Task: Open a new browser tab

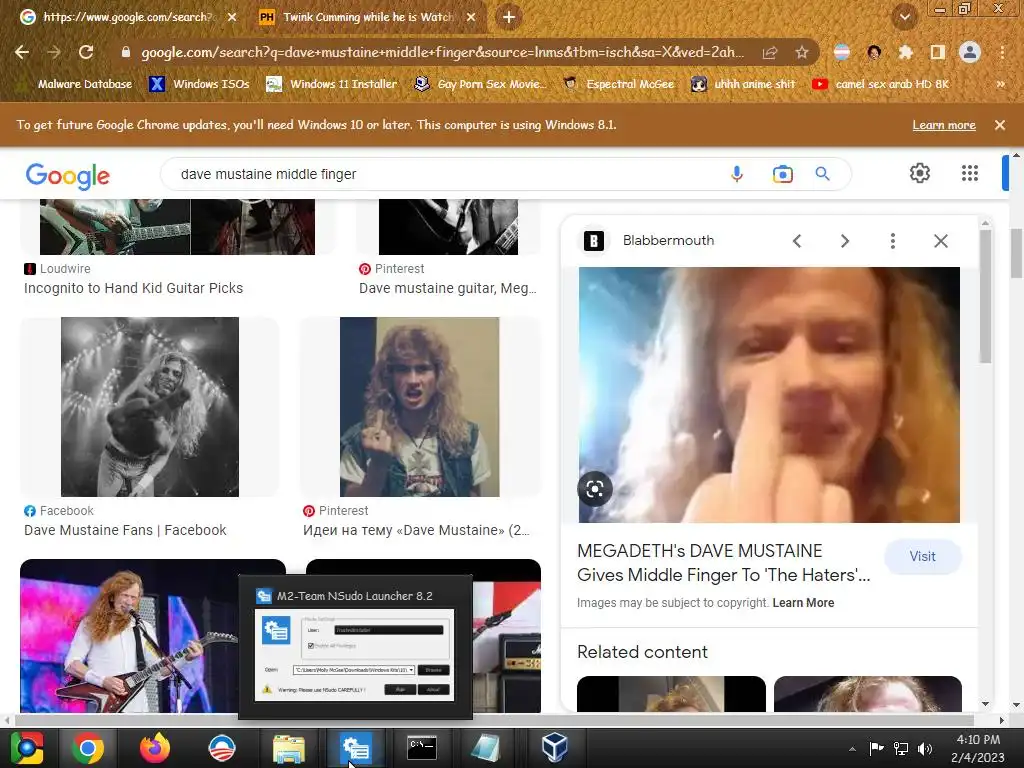Action: point(509,17)
